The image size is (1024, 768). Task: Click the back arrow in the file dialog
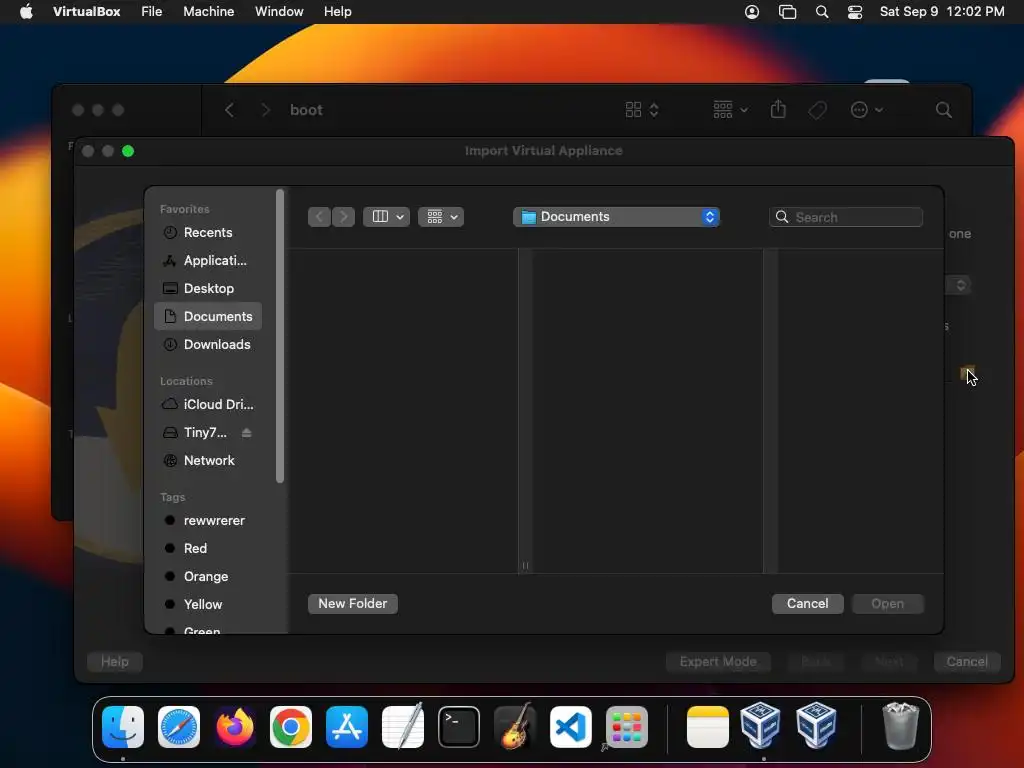pyautogui.click(x=319, y=217)
